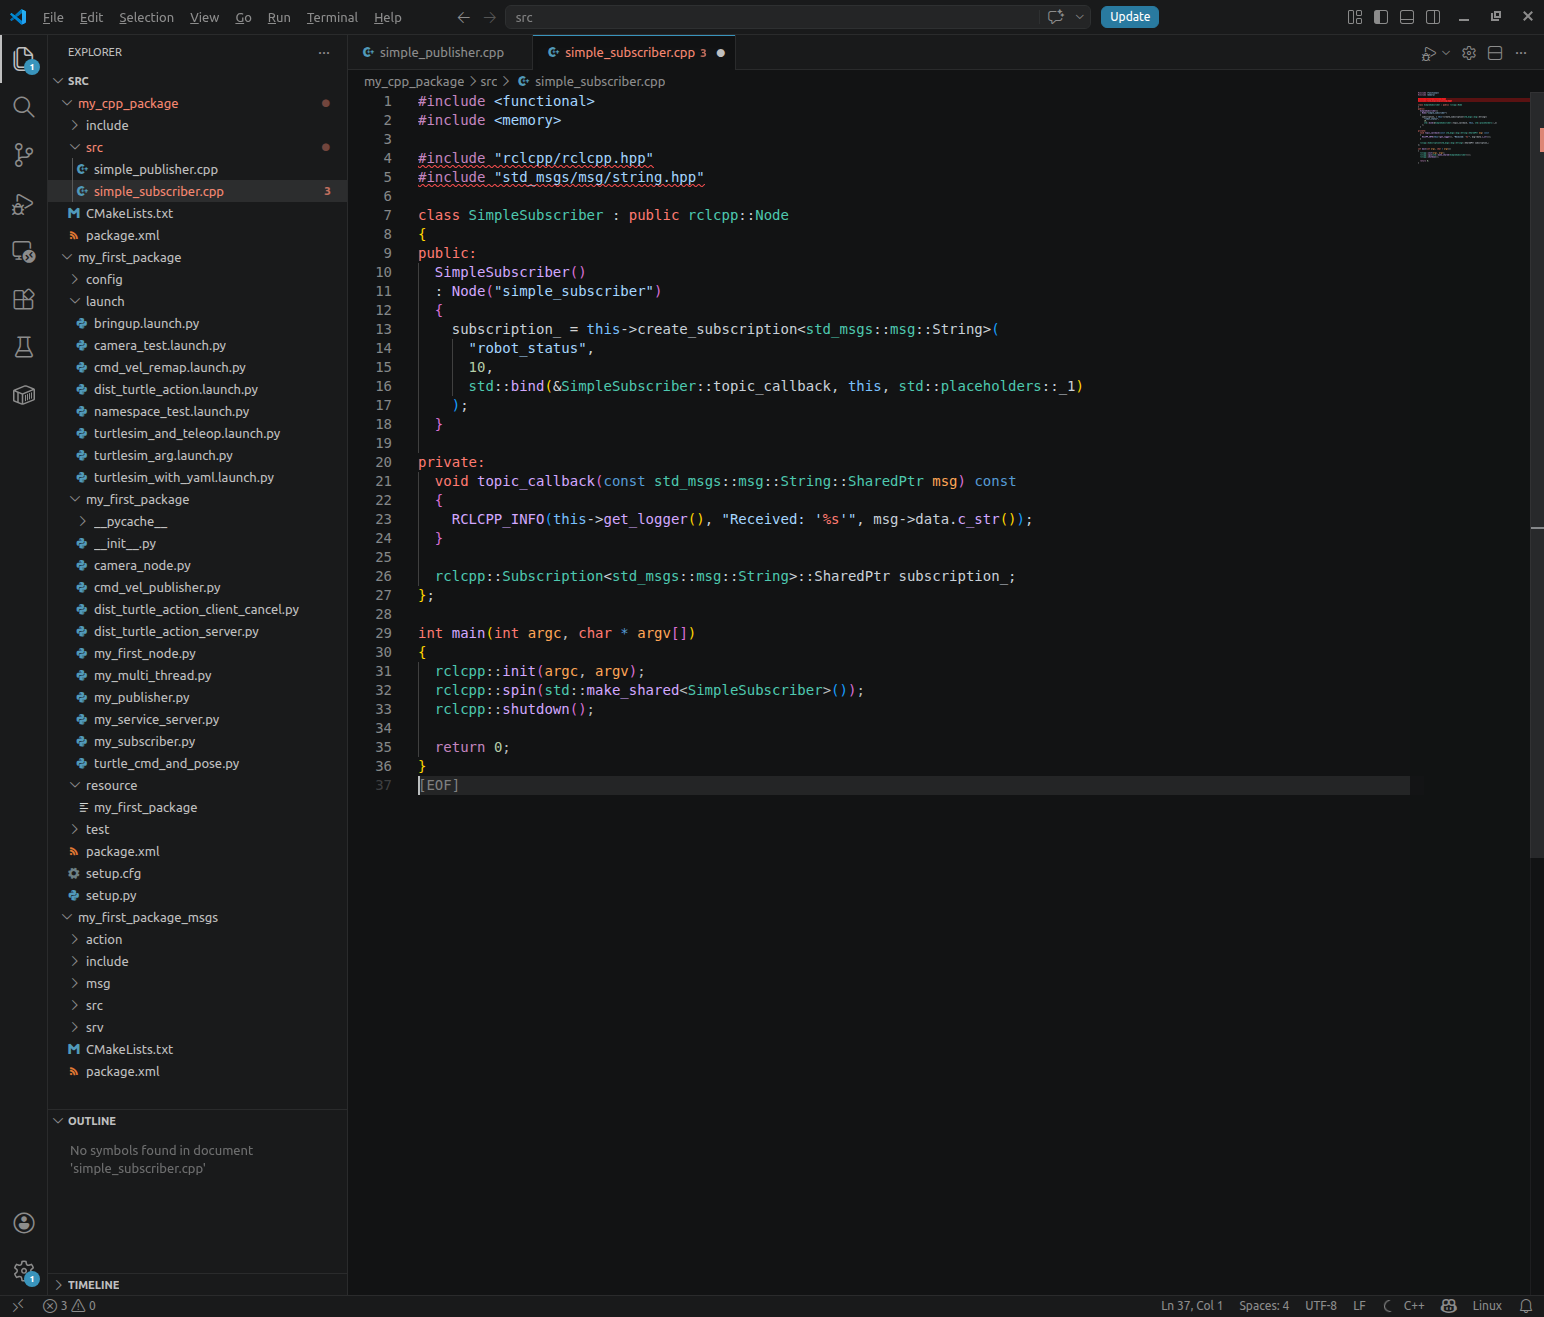Viewport: 1544px width, 1317px height.
Task: Open remote window status bar icon
Action: [x=17, y=1306]
